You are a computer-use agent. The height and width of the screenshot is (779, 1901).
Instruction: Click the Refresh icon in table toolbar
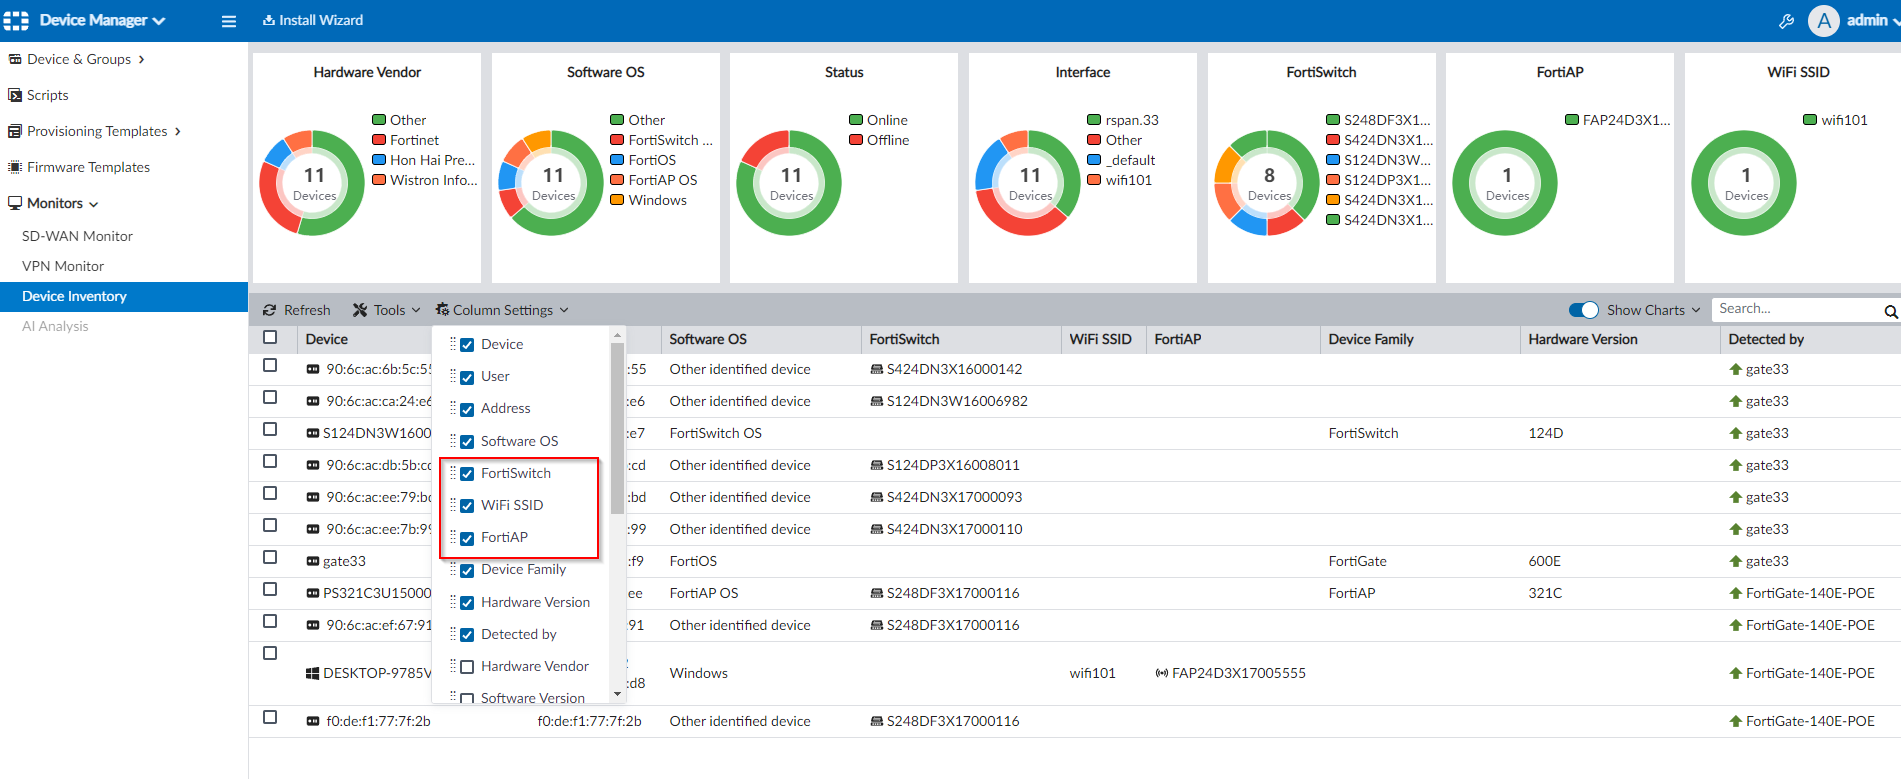(270, 310)
